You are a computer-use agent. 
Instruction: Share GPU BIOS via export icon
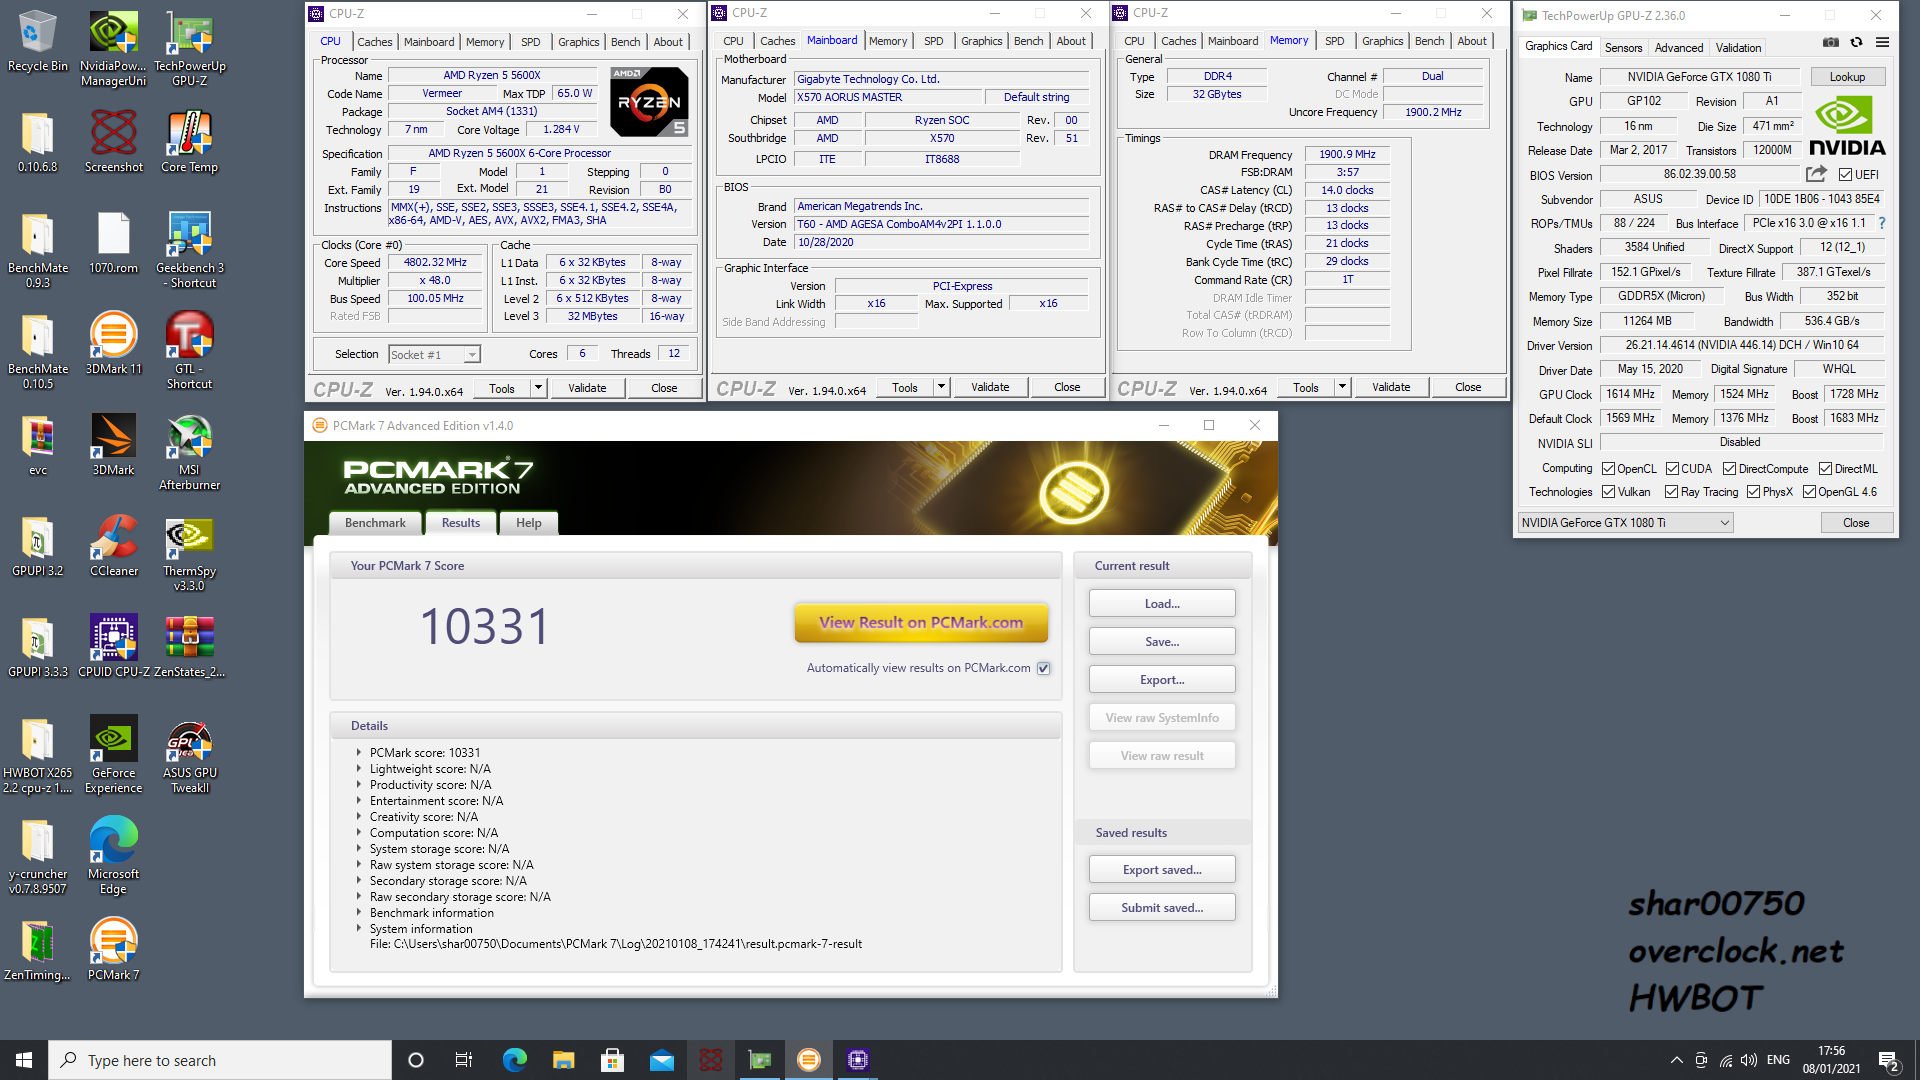pos(1816,174)
